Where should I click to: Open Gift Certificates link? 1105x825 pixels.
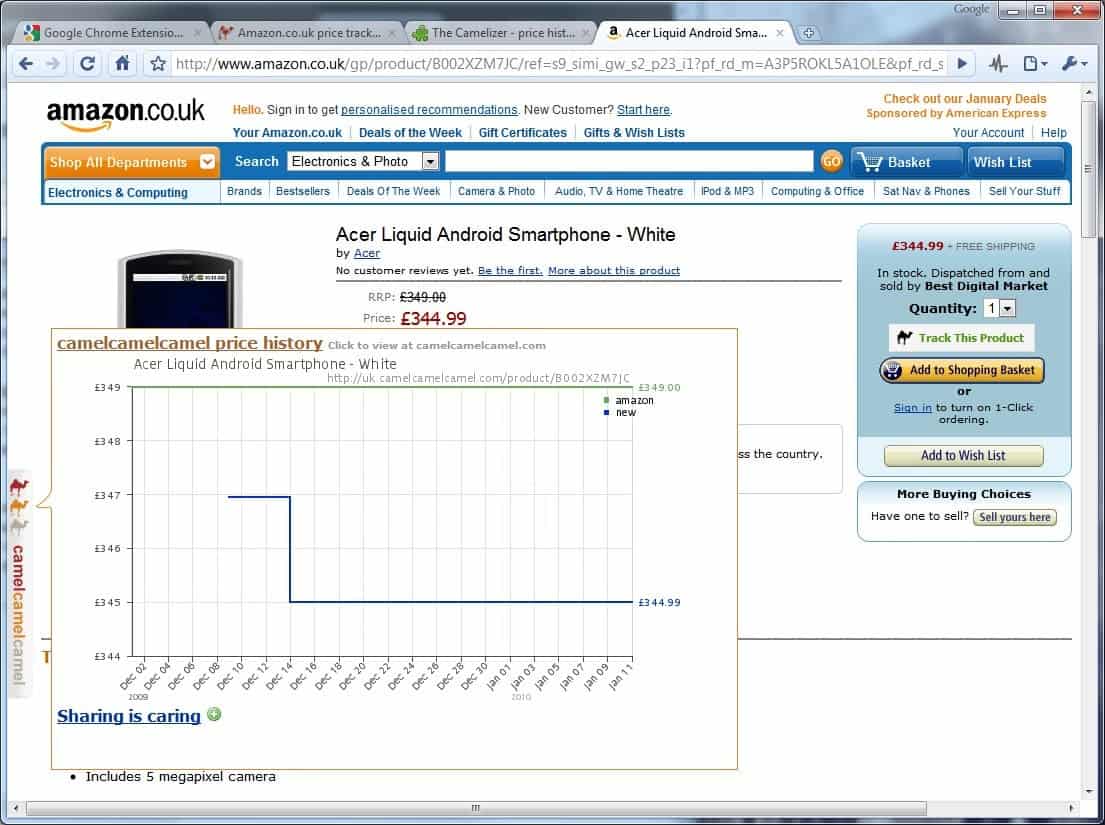522,132
